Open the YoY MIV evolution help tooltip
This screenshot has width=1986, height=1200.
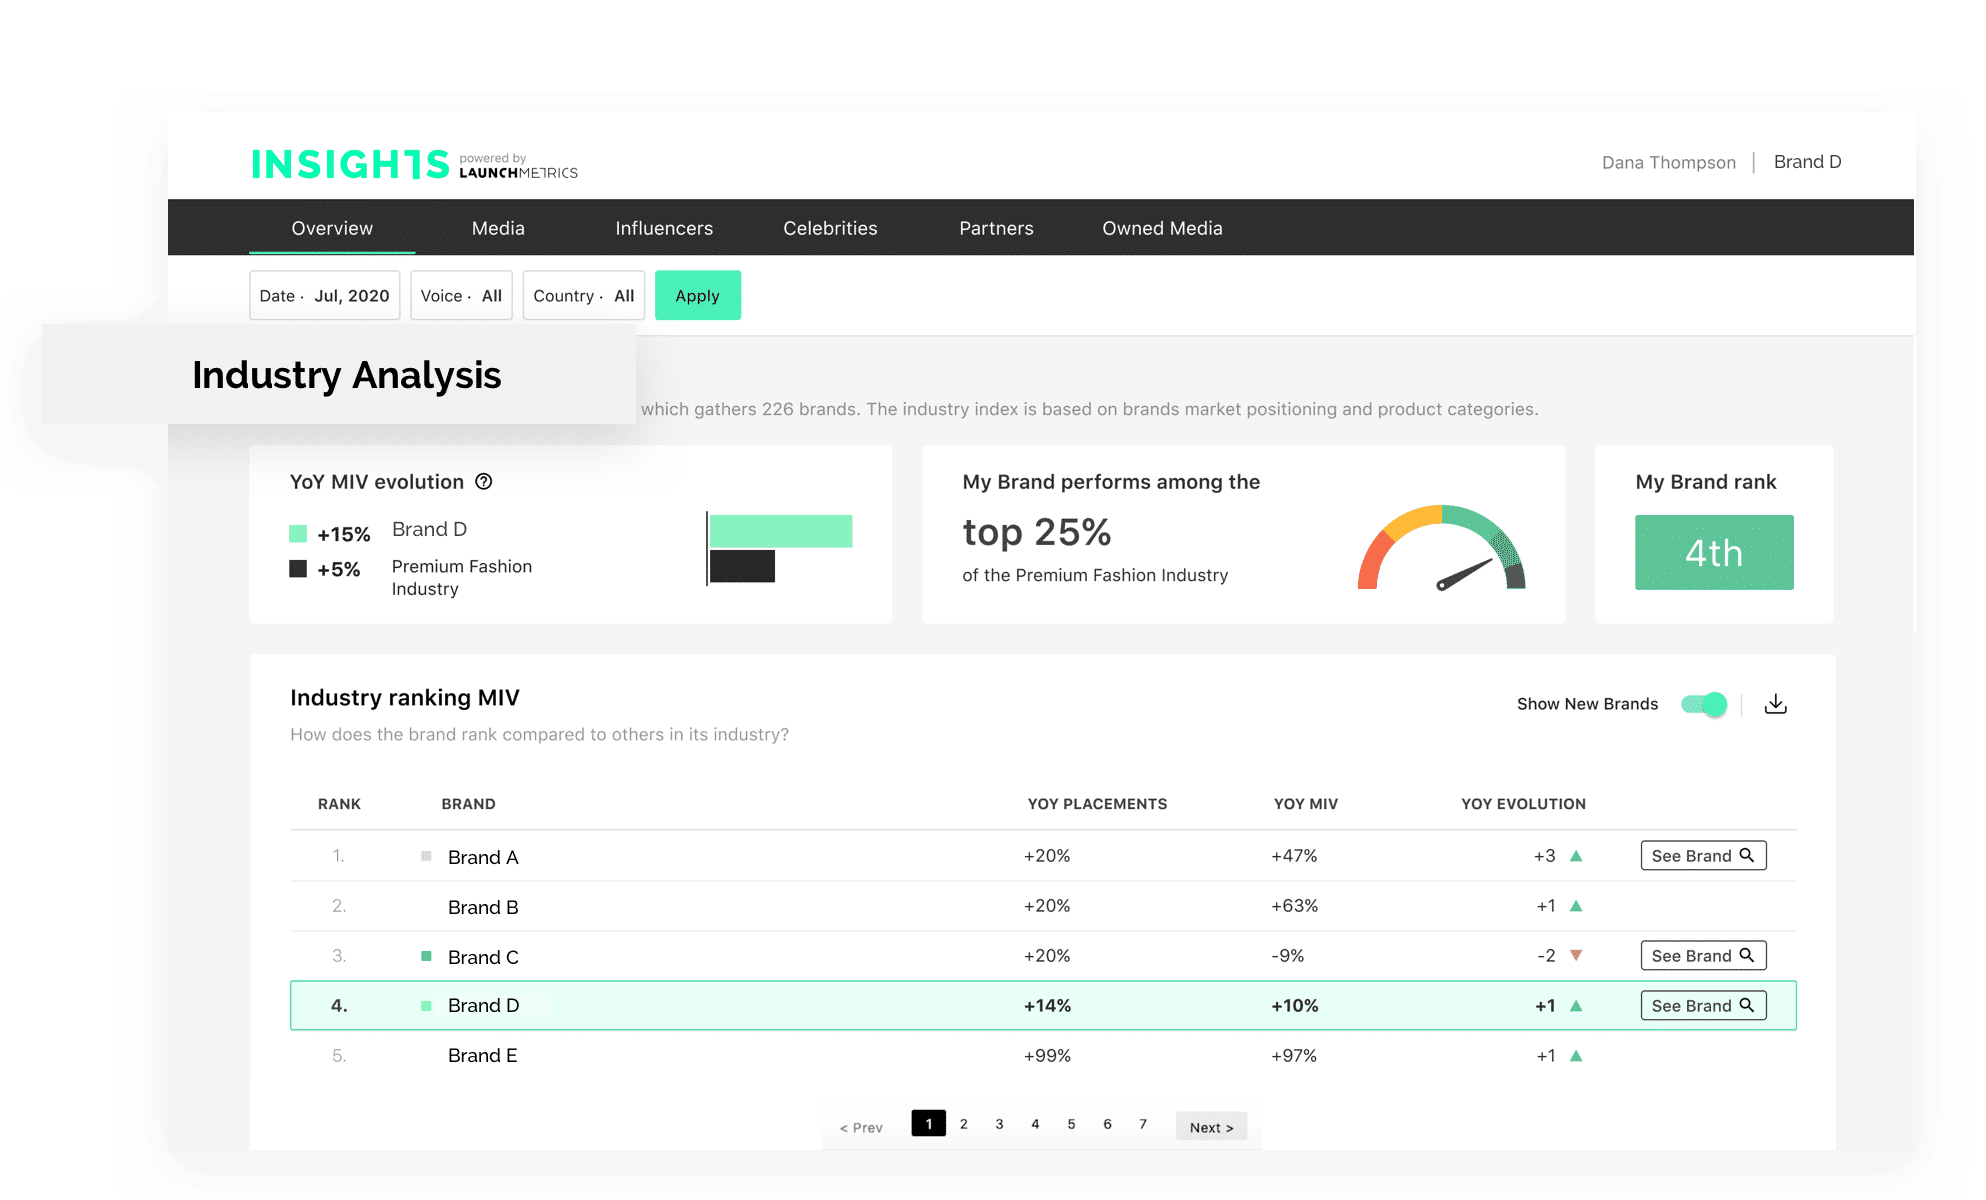tap(484, 481)
